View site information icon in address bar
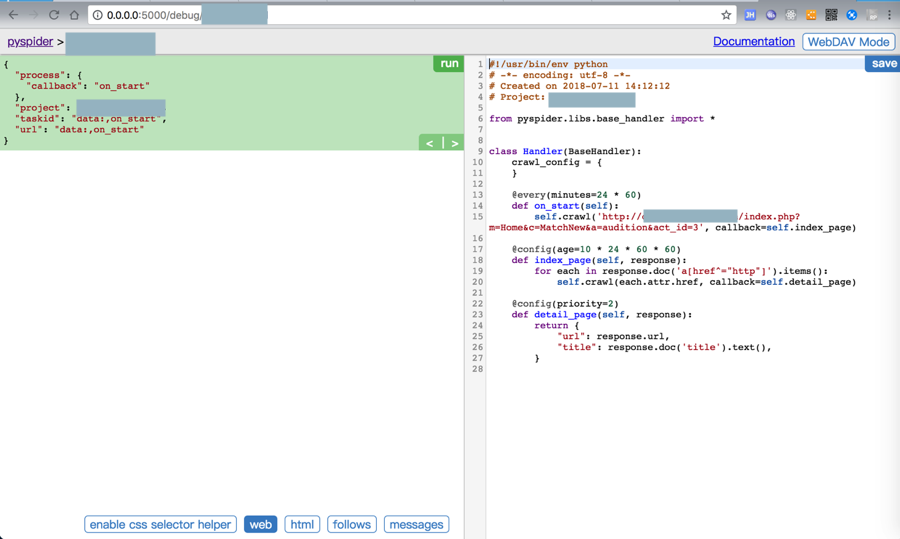 (x=98, y=15)
